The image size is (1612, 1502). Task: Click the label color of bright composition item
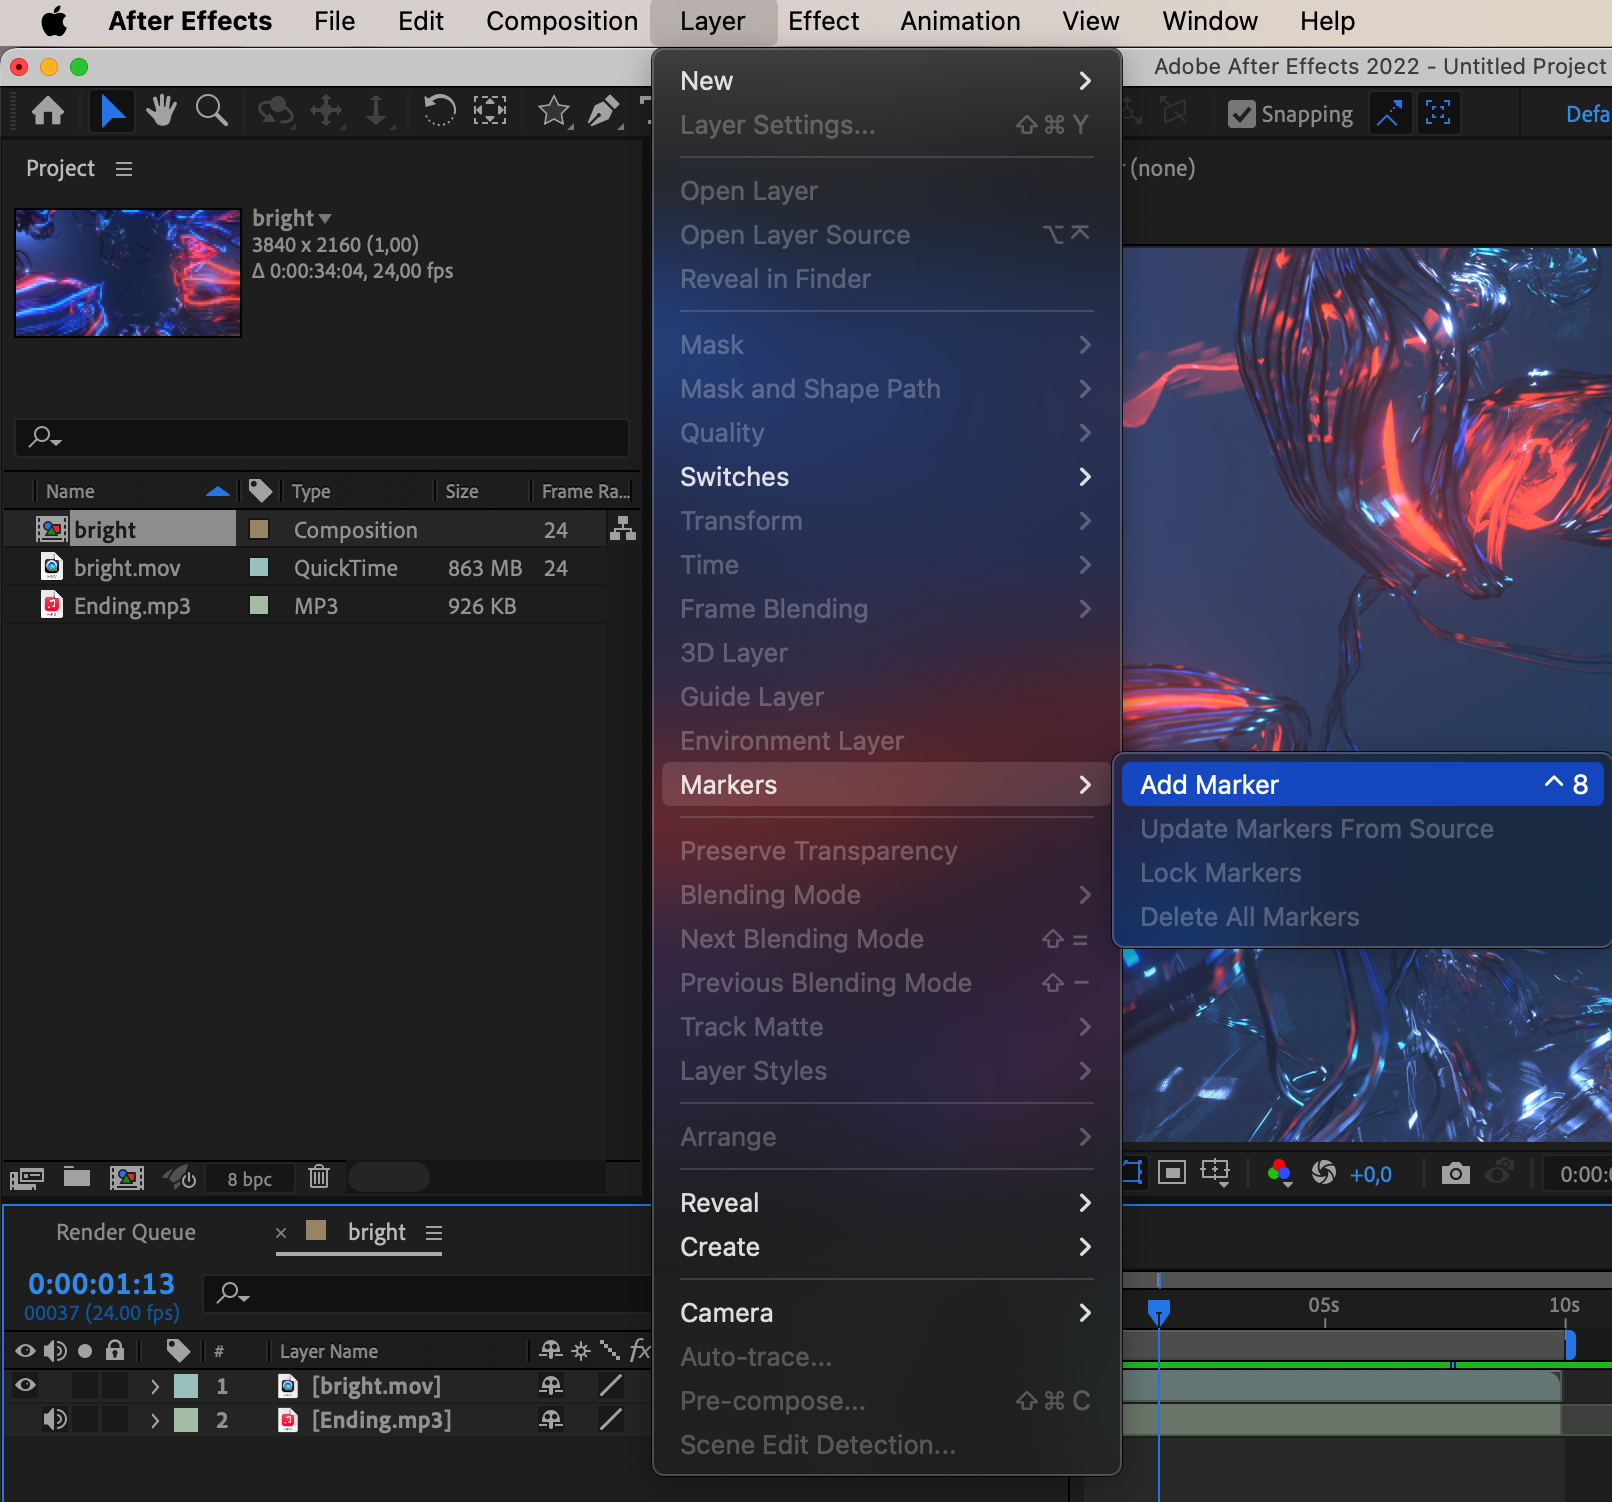pos(259,529)
